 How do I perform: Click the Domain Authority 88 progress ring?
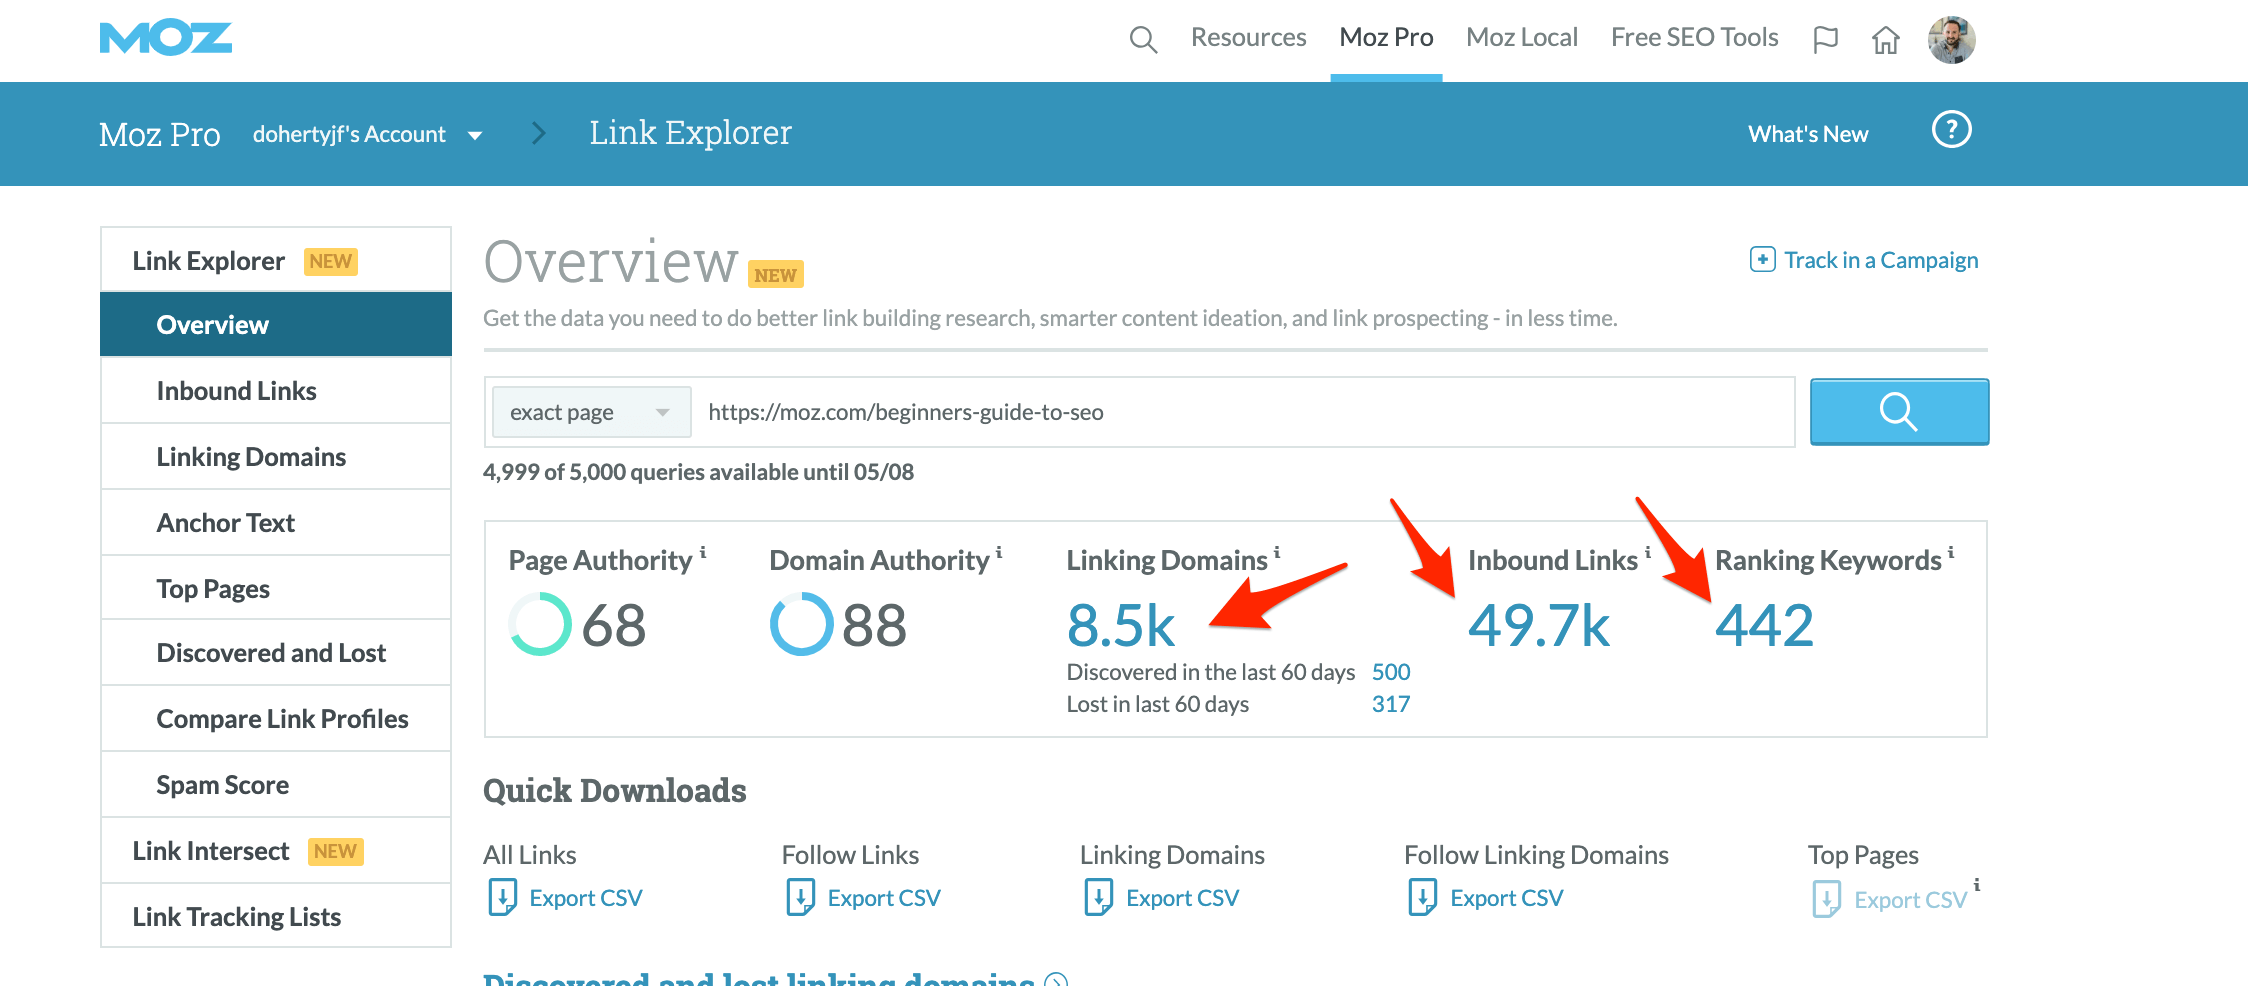tap(801, 624)
